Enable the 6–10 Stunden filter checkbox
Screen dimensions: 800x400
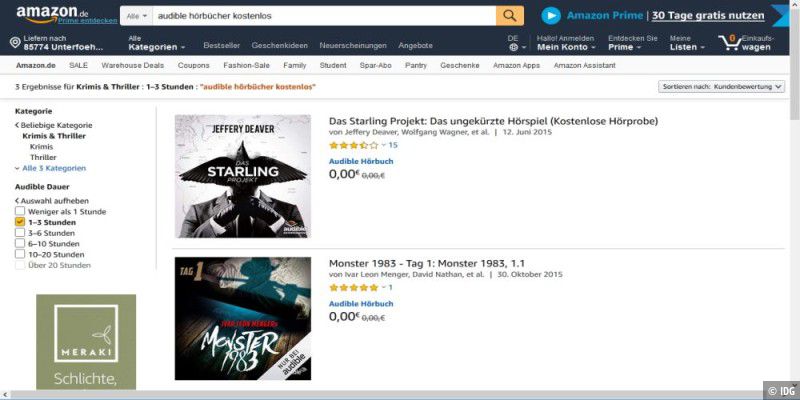(x=20, y=243)
